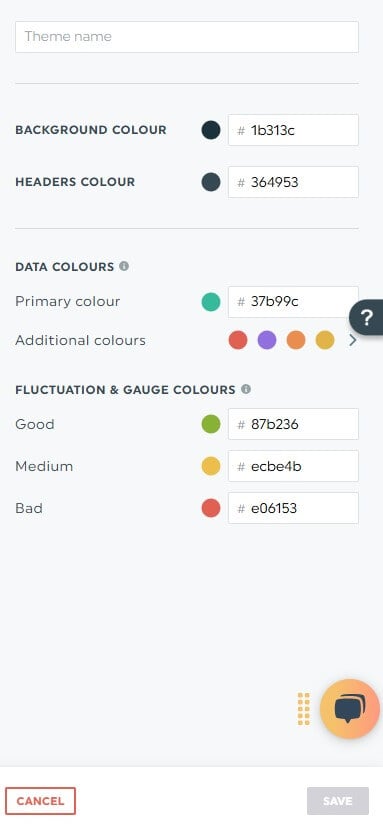Select the red additional colour swatch
The width and height of the screenshot is (383, 824).
pos(238,341)
